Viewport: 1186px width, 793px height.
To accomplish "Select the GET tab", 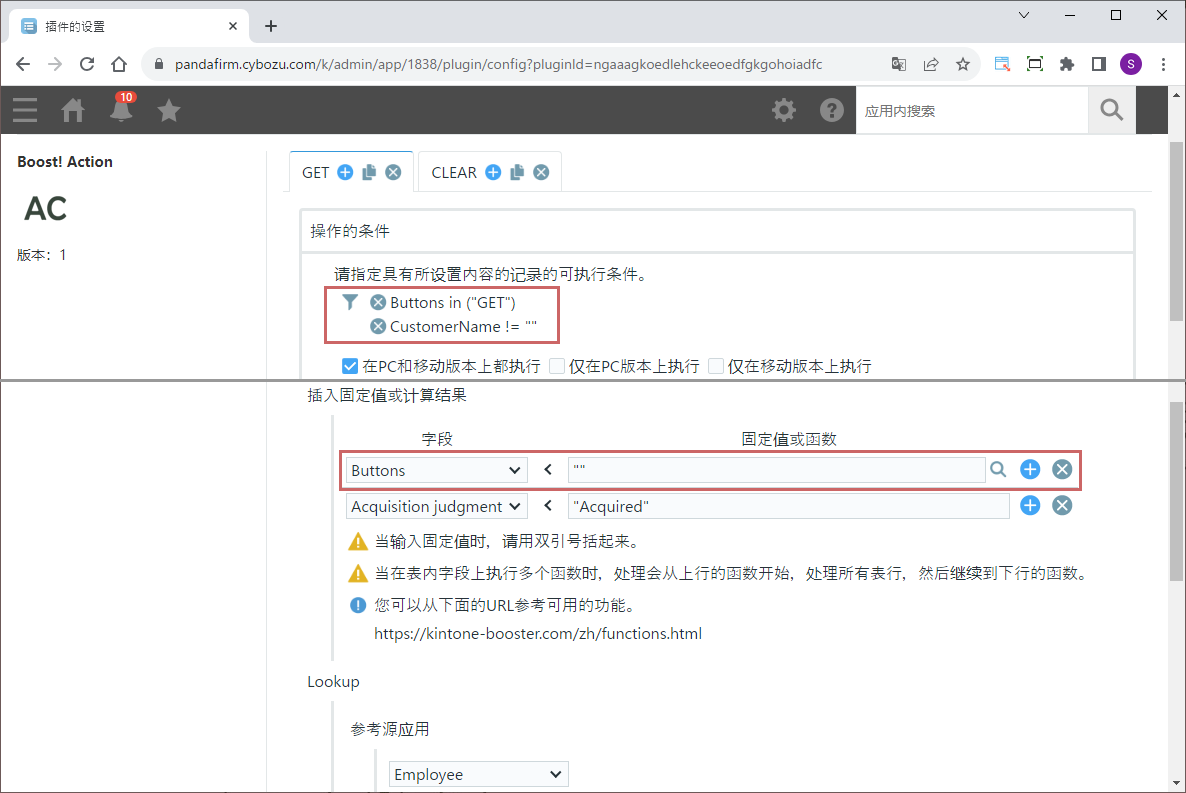I will [x=315, y=172].
